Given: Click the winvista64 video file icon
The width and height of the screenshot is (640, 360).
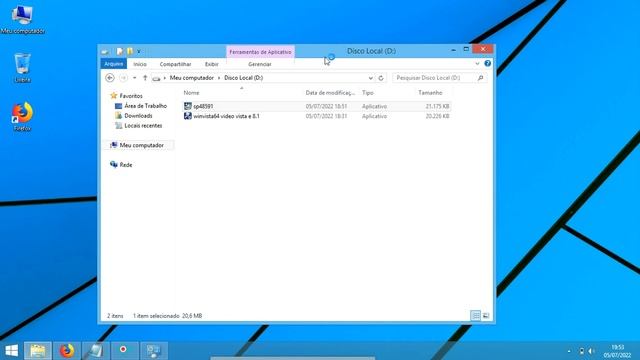Looking at the screenshot, I should (187, 116).
